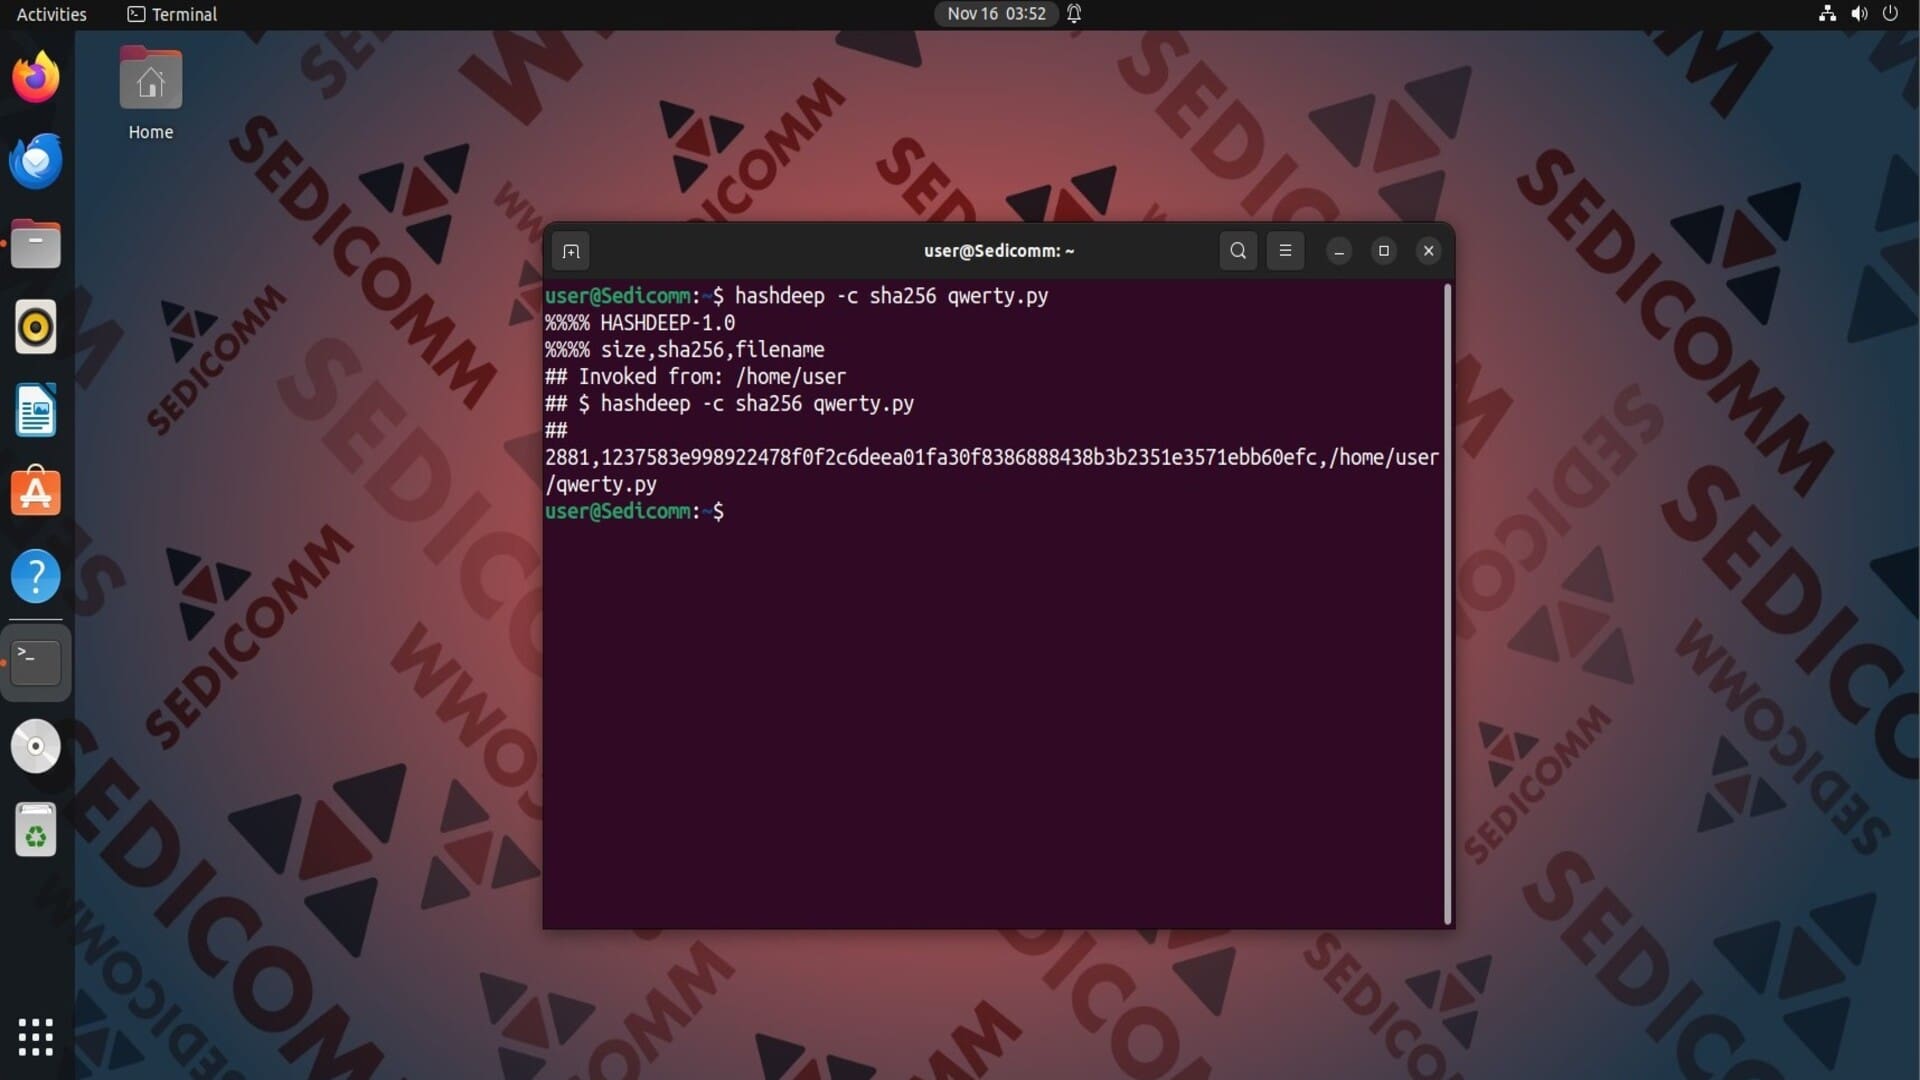
Task: Open LibreOffice Writer from dock
Action: click(x=36, y=410)
